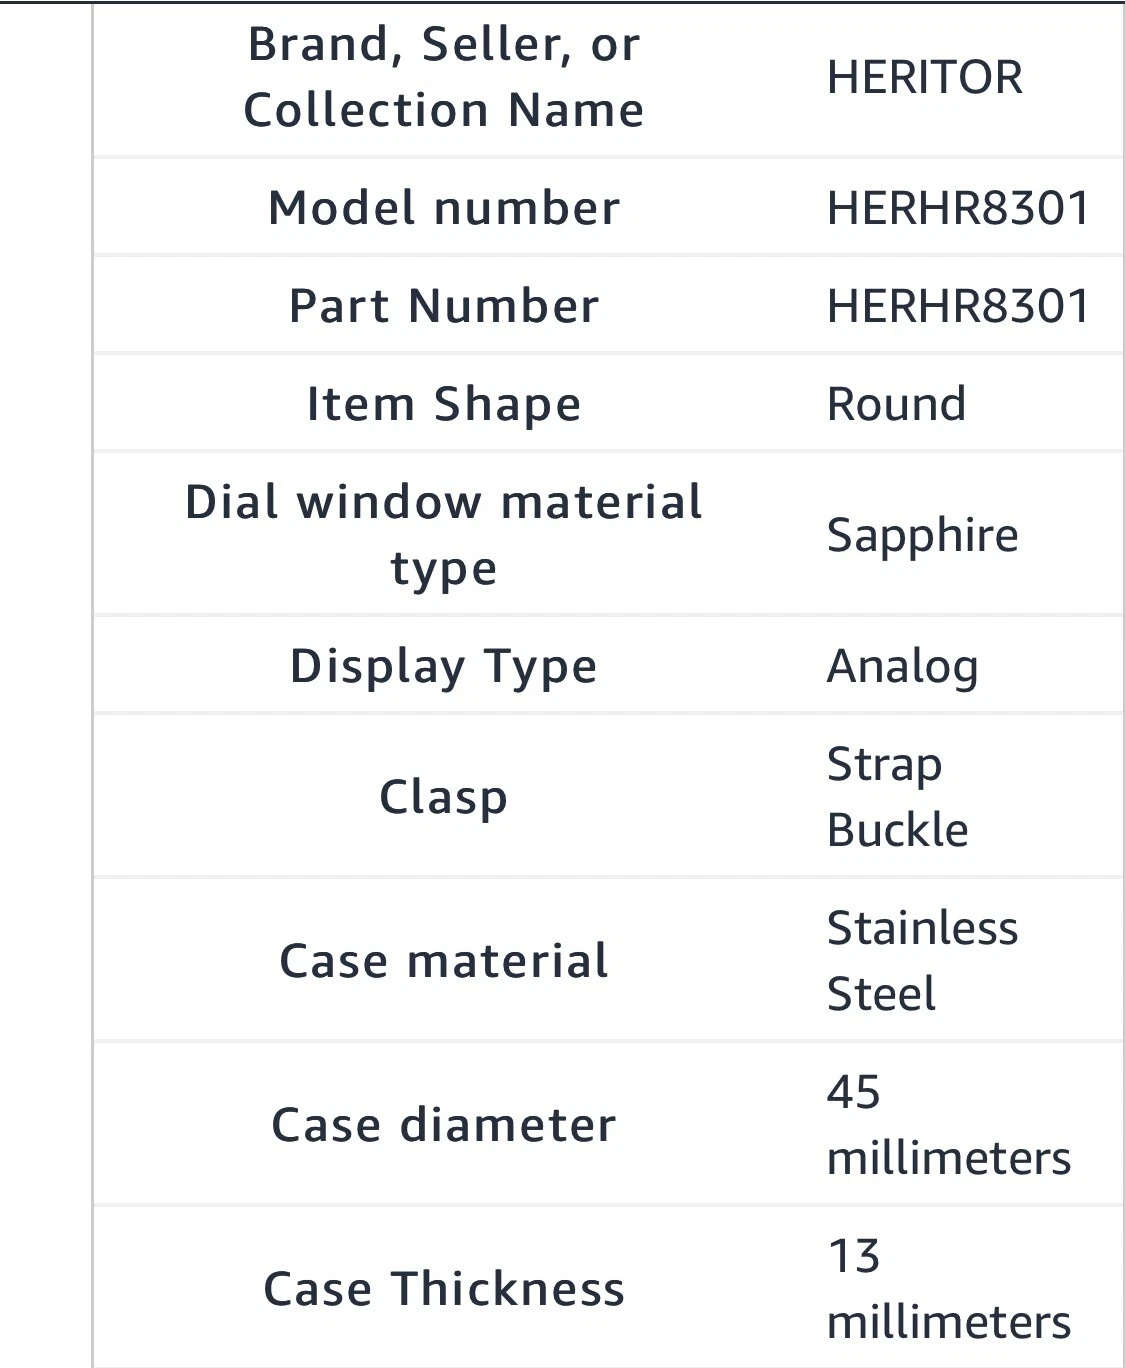Click the "Part Number" label
The image size is (1125, 1368).
click(x=443, y=306)
